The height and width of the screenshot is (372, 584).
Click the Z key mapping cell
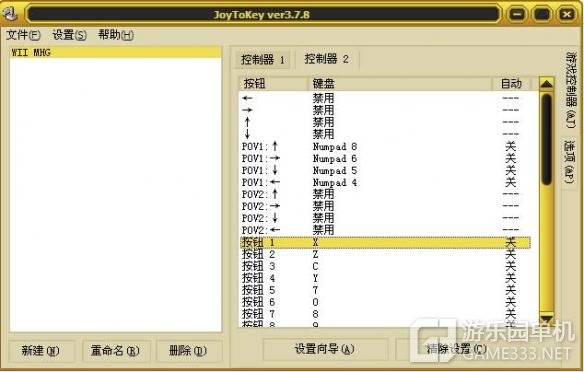tap(315, 254)
